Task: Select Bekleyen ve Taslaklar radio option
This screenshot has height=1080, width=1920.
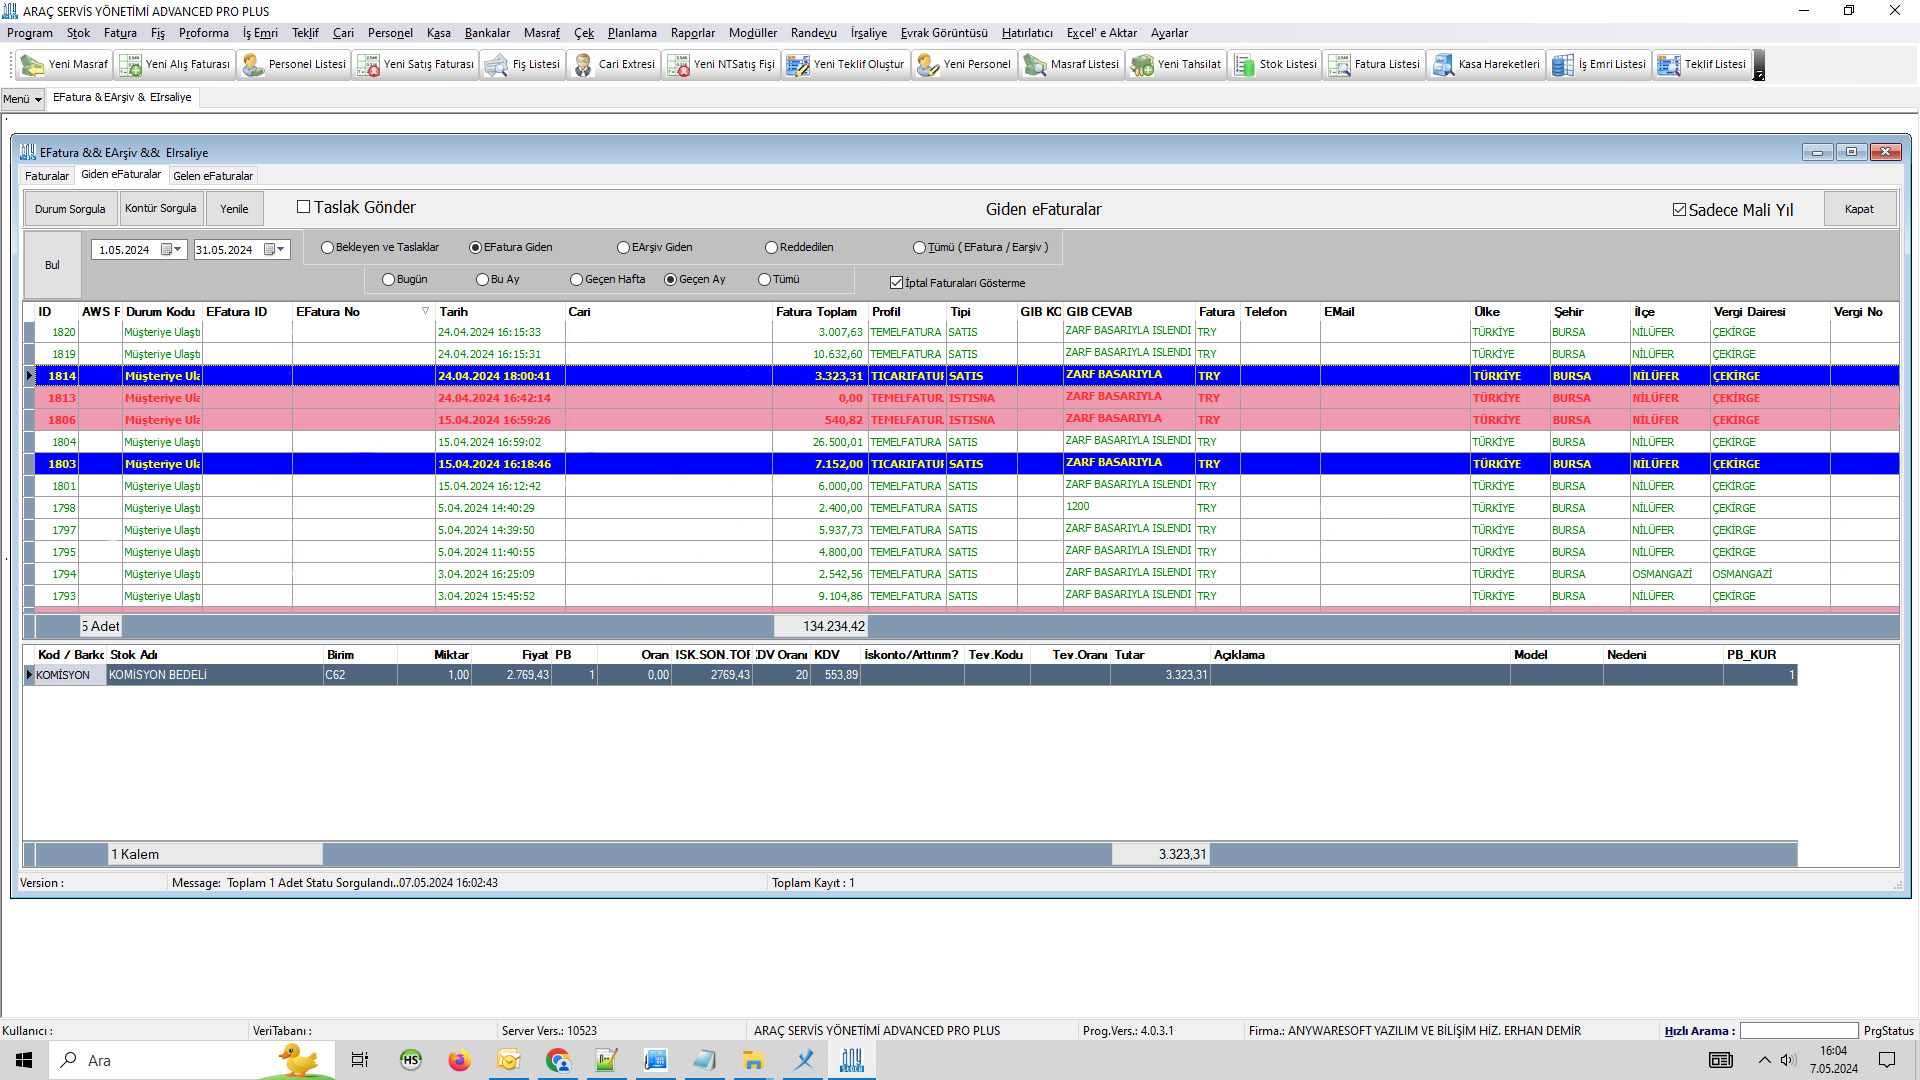Action: [x=327, y=247]
